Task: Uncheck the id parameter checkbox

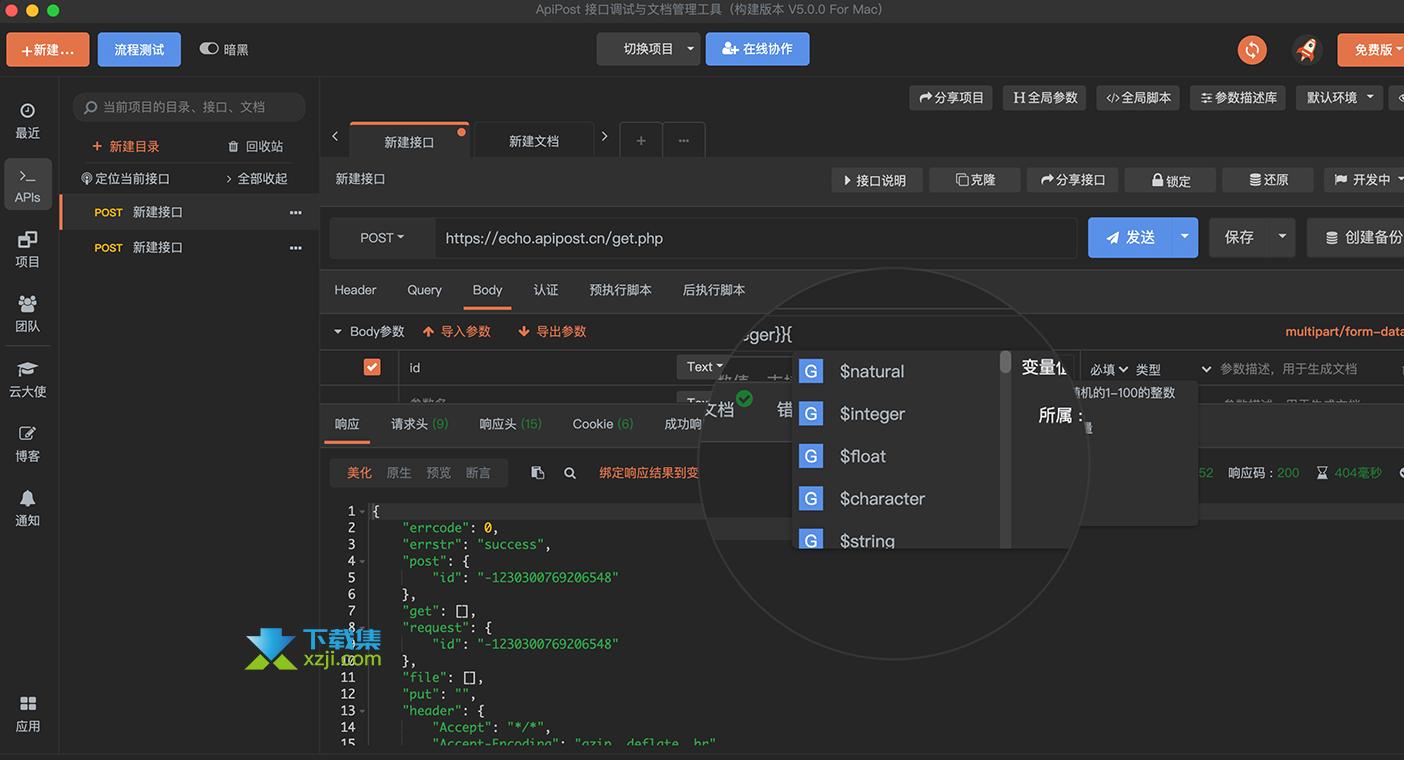Action: coord(372,367)
